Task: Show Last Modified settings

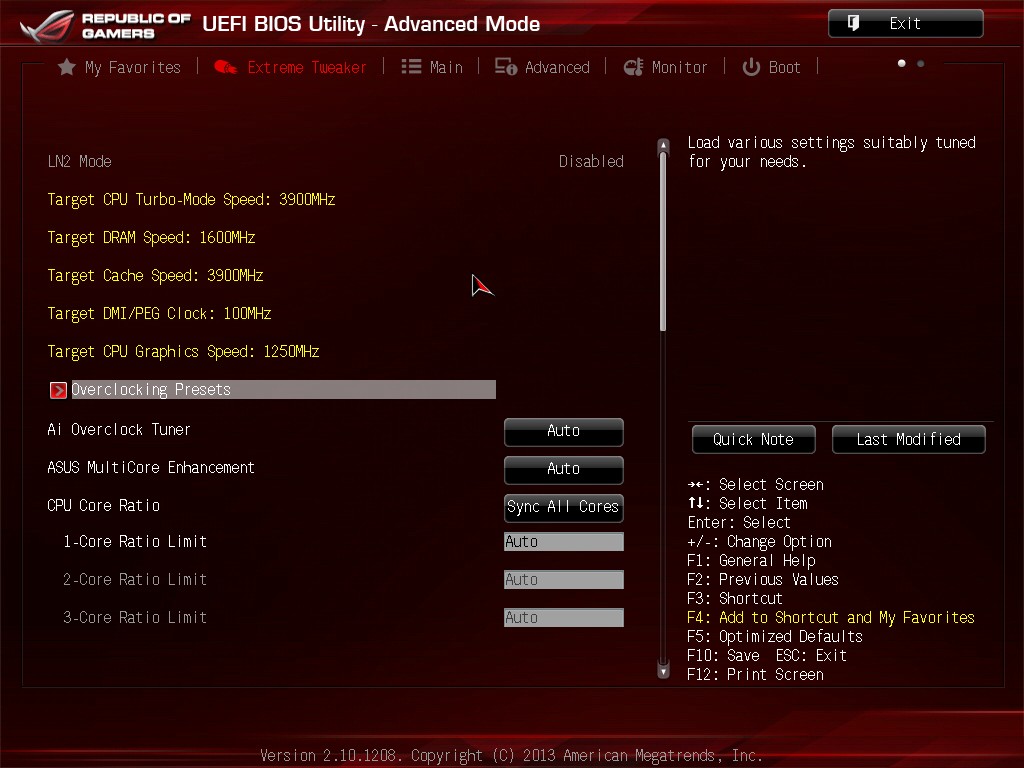Action: pos(908,440)
